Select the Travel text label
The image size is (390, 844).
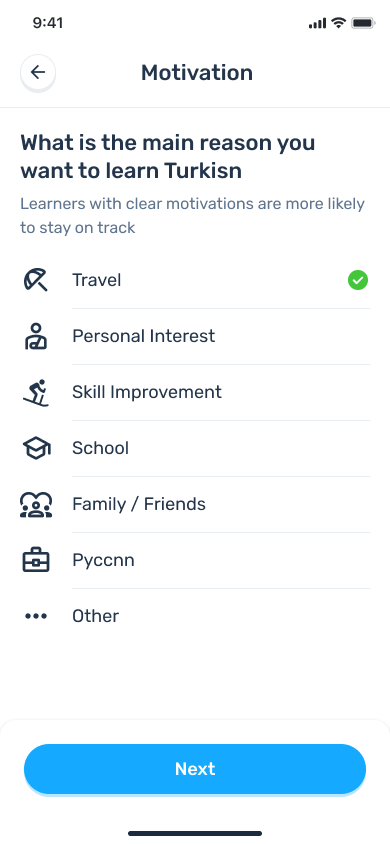click(x=97, y=280)
